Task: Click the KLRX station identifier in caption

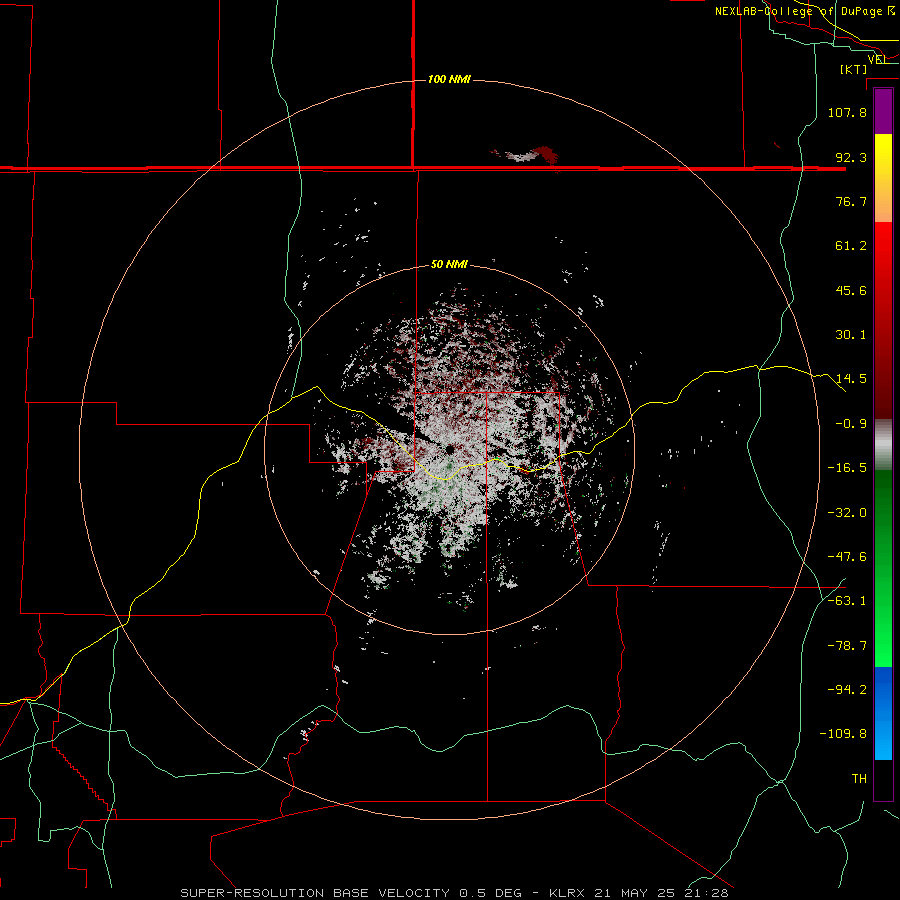Action: pyautogui.click(x=569, y=893)
